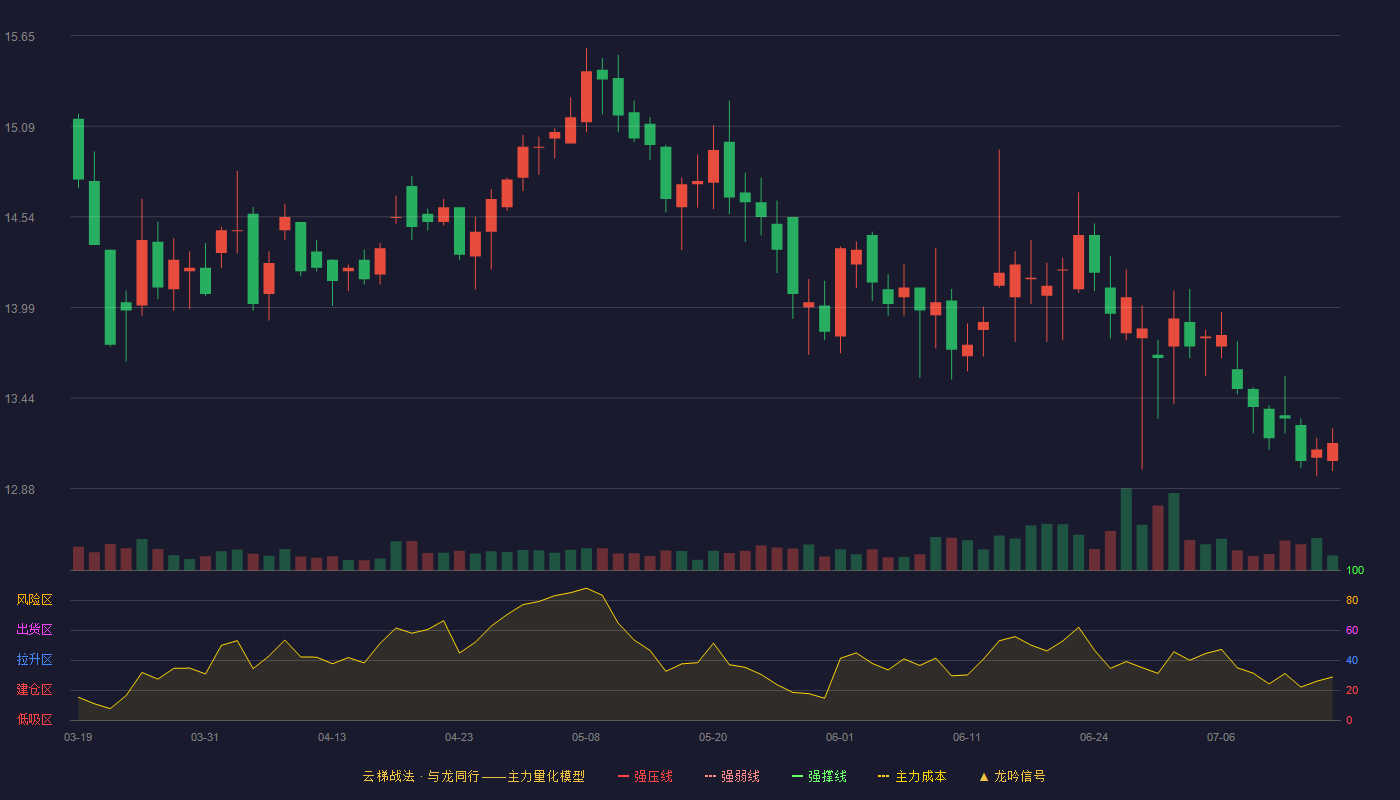Click the 06-11 date label
This screenshot has height=800, width=1400.
coord(967,737)
